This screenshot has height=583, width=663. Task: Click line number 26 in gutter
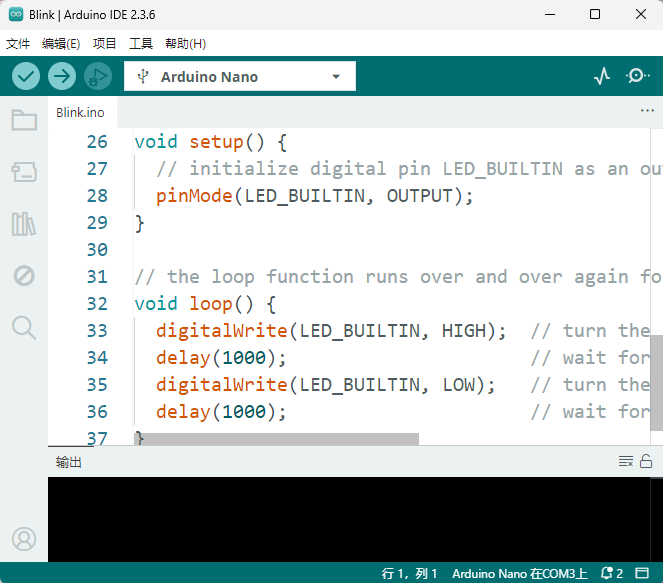pyautogui.click(x=97, y=142)
